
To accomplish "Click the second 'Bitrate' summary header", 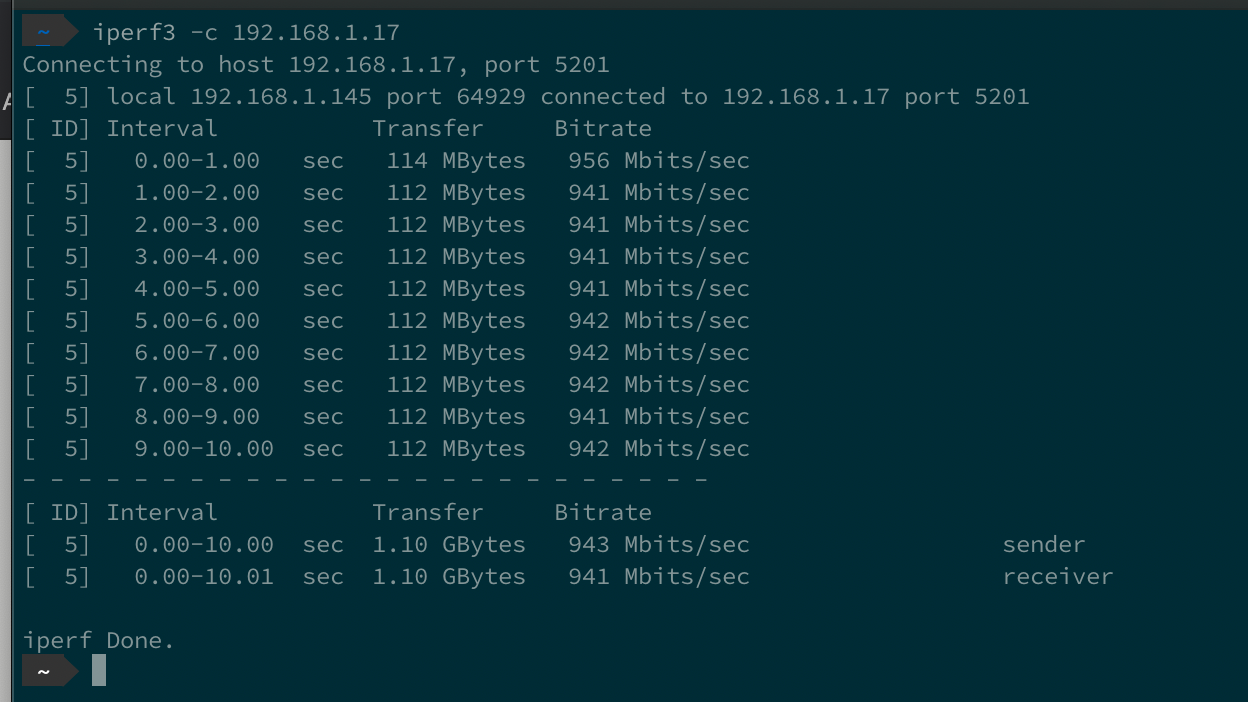I will tap(603, 513).
